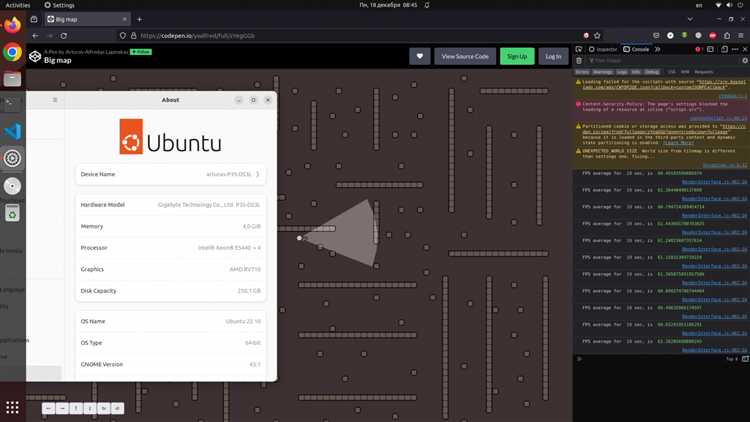Toggle the Debug filter in console
Screen dimensions: 750x422
point(651,72)
